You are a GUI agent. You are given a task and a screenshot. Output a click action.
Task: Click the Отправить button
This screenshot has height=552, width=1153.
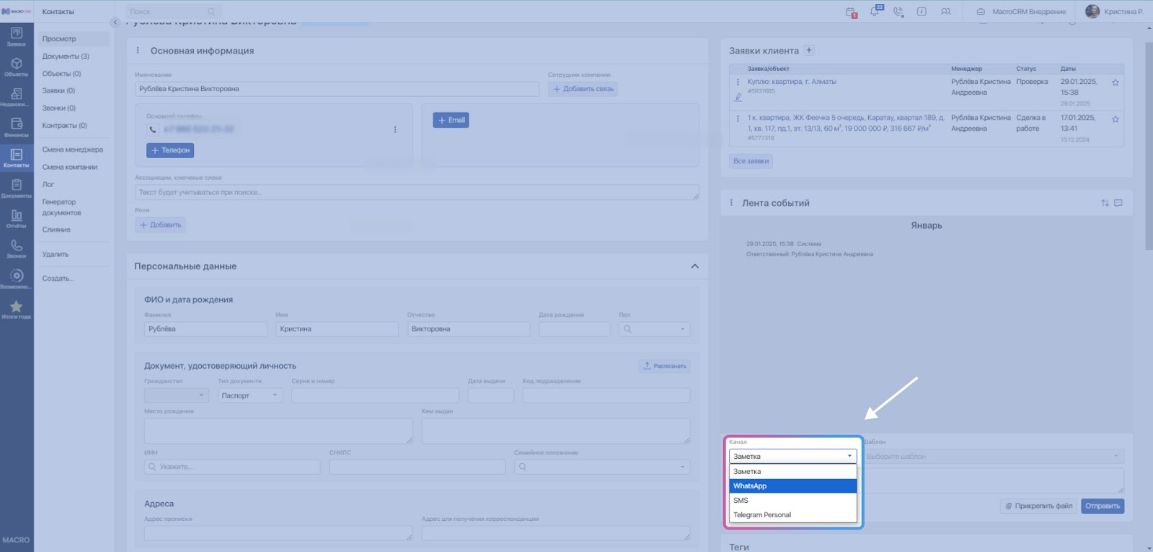coord(1102,506)
